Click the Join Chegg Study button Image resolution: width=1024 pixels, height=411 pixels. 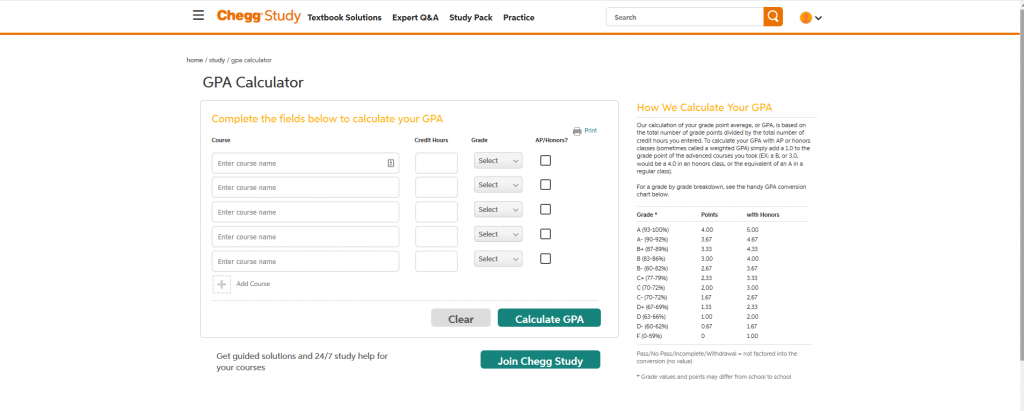point(540,360)
